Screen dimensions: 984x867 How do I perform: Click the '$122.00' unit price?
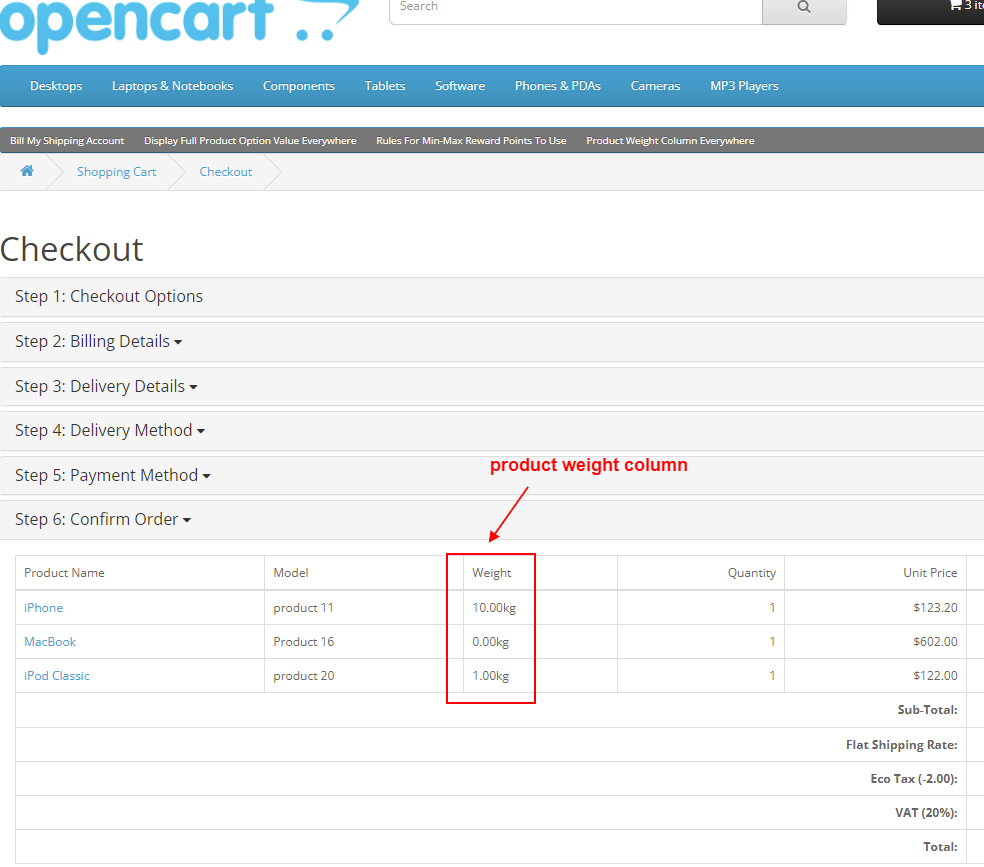tap(935, 676)
